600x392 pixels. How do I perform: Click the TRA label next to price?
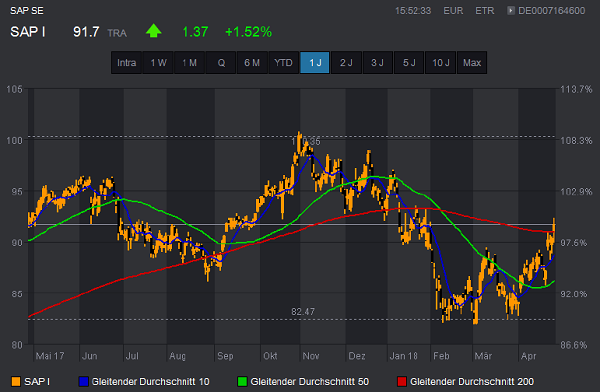pos(117,33)
